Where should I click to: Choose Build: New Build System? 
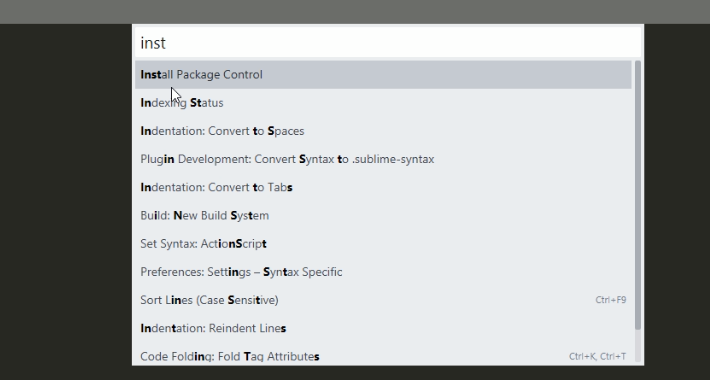(383, 216)
